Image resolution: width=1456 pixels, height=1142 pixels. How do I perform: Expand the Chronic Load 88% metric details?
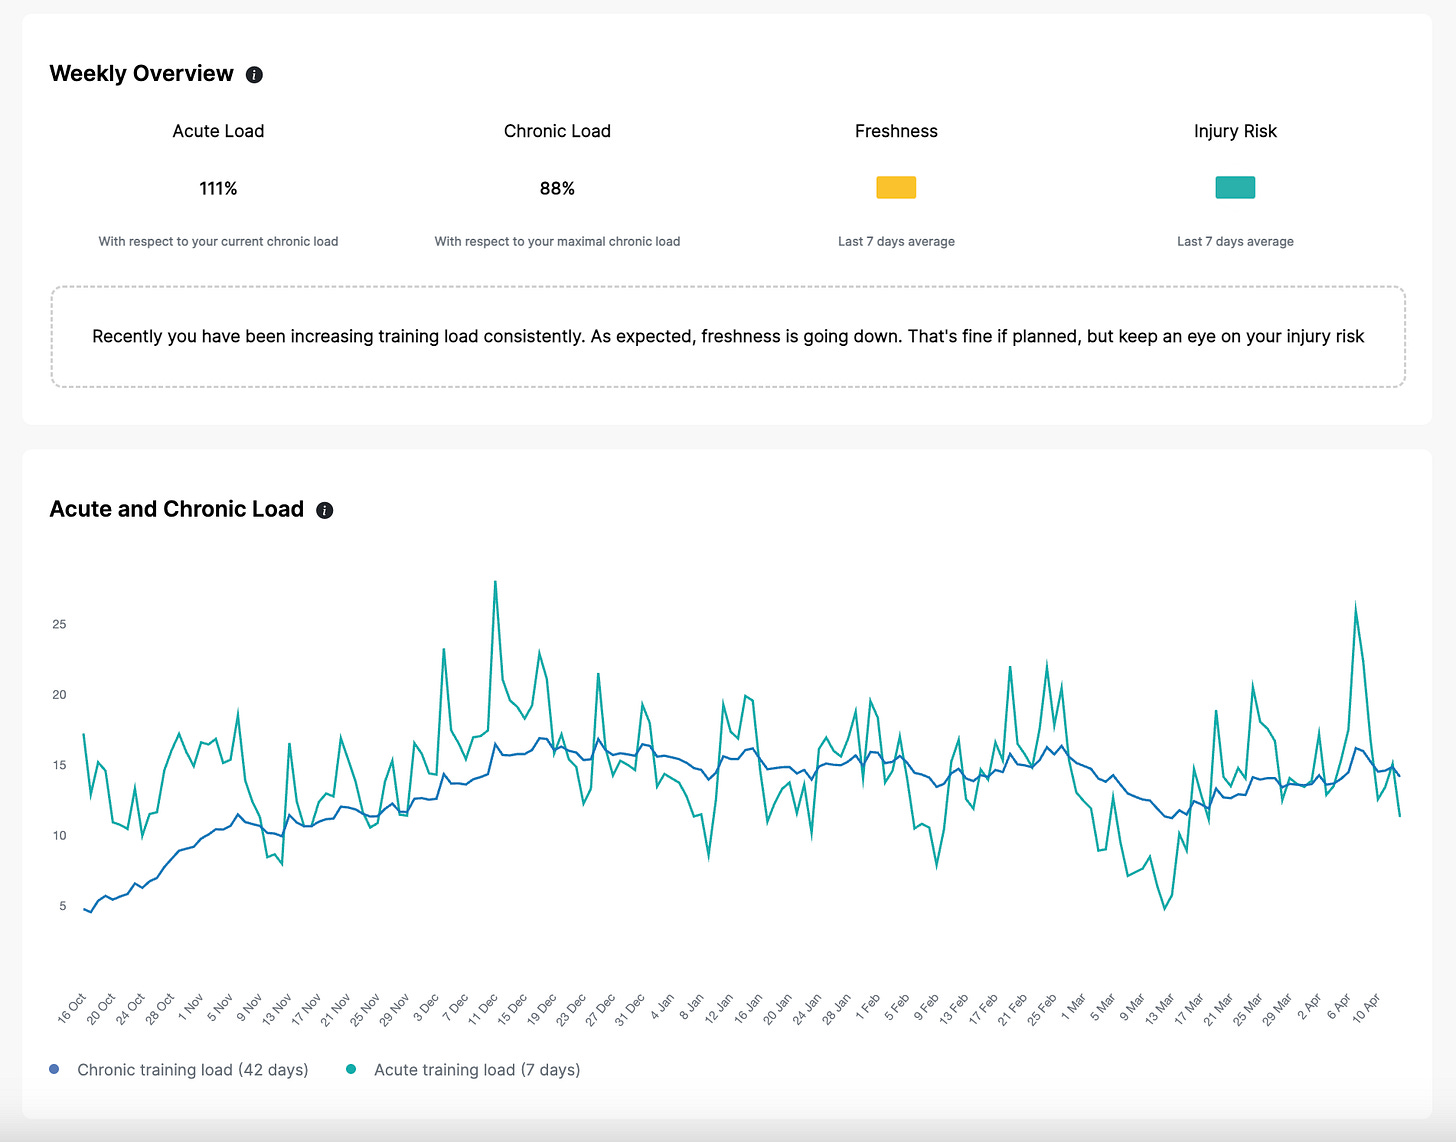pyautogui.click(x=557, y=188)
